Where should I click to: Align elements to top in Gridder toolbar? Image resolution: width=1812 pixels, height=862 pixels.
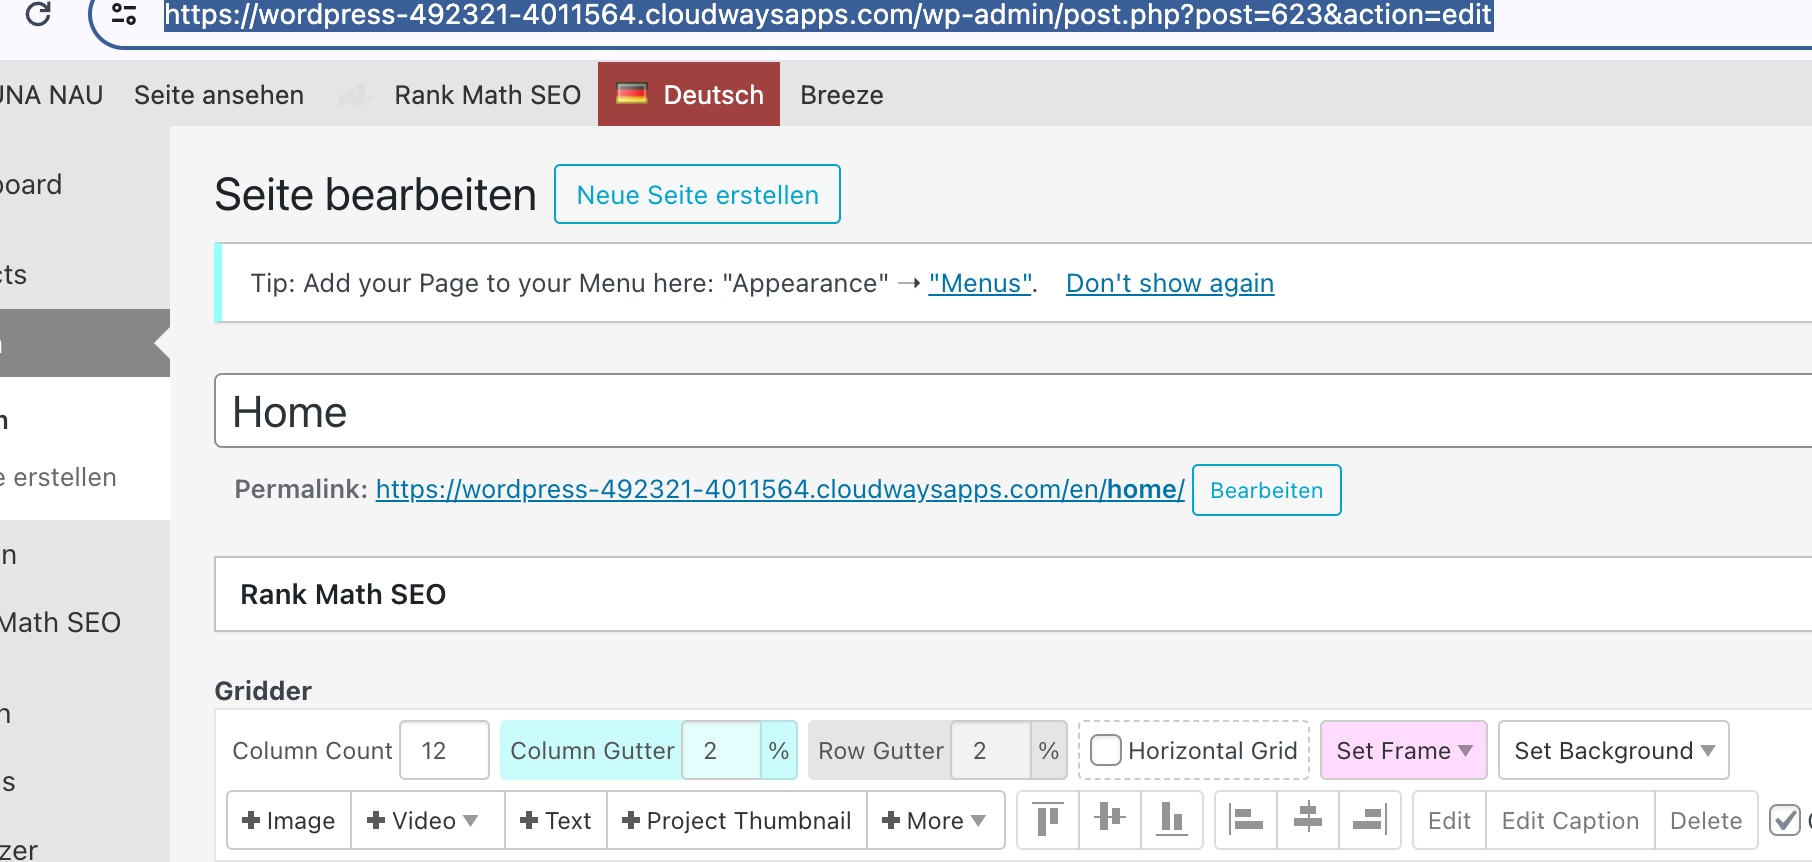(x=1048, y=820)
